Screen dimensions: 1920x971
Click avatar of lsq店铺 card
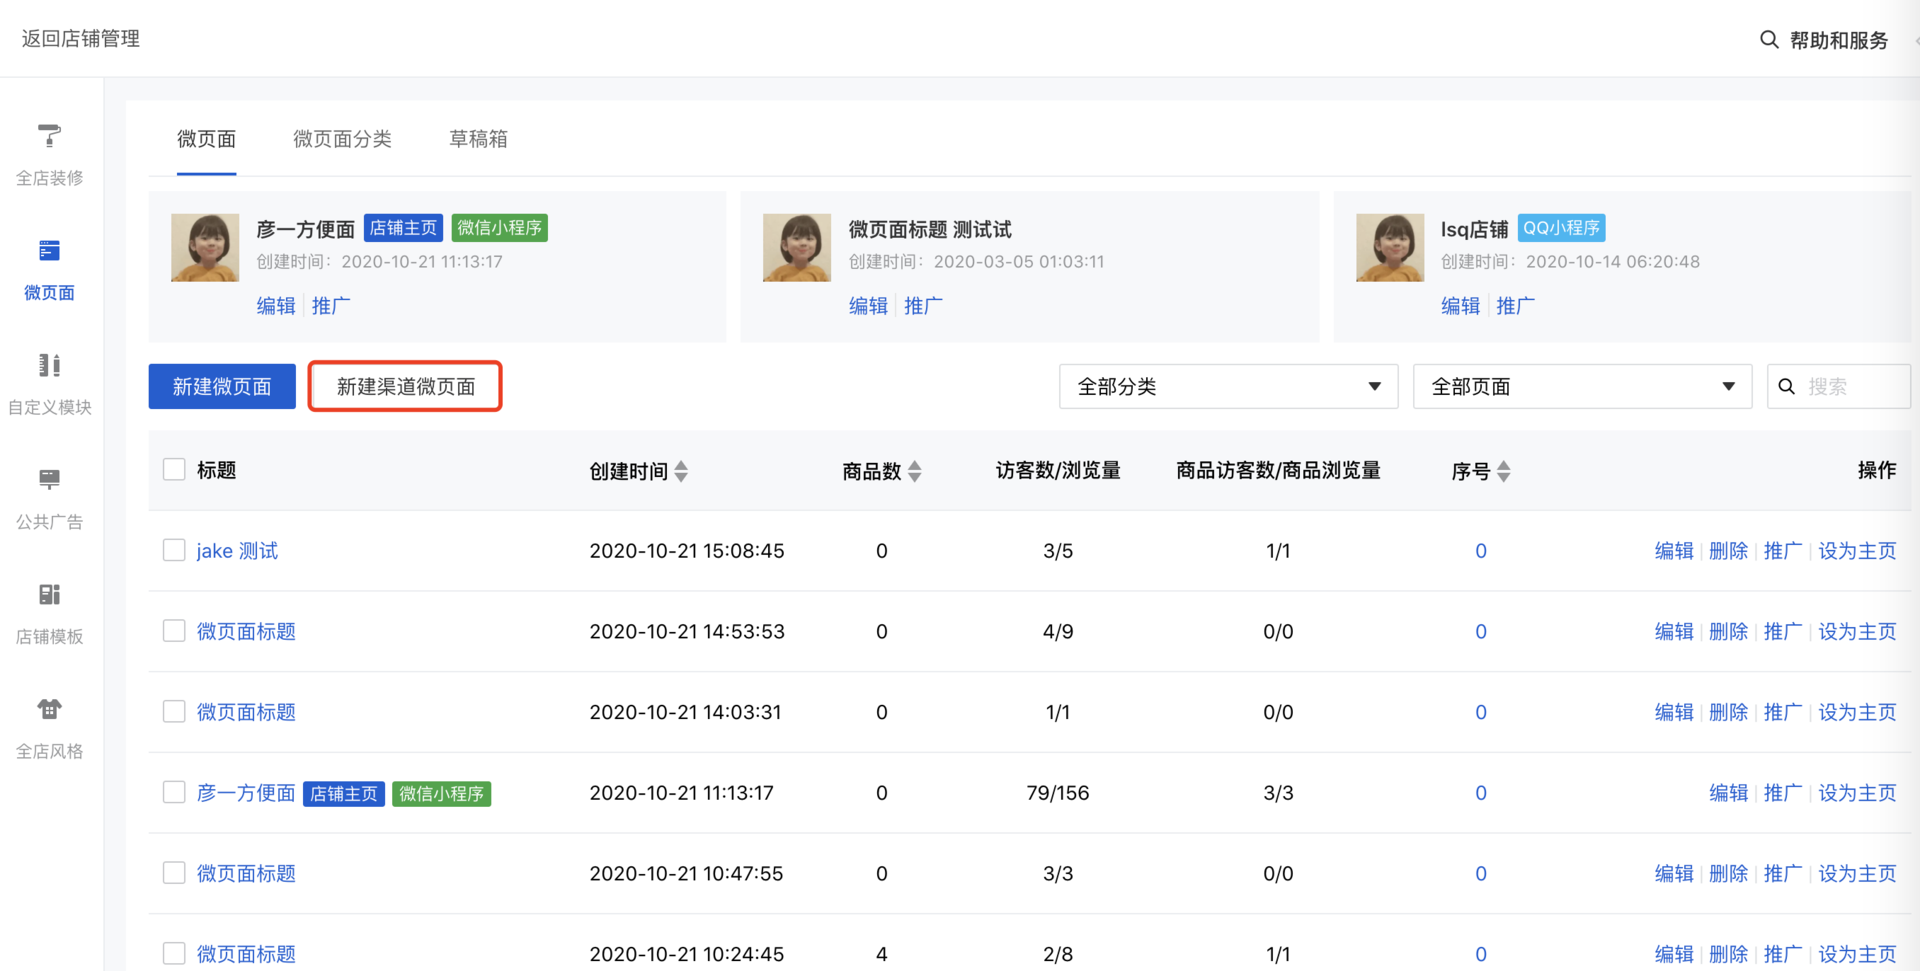pyautogui.click(x=1390, y=247)
